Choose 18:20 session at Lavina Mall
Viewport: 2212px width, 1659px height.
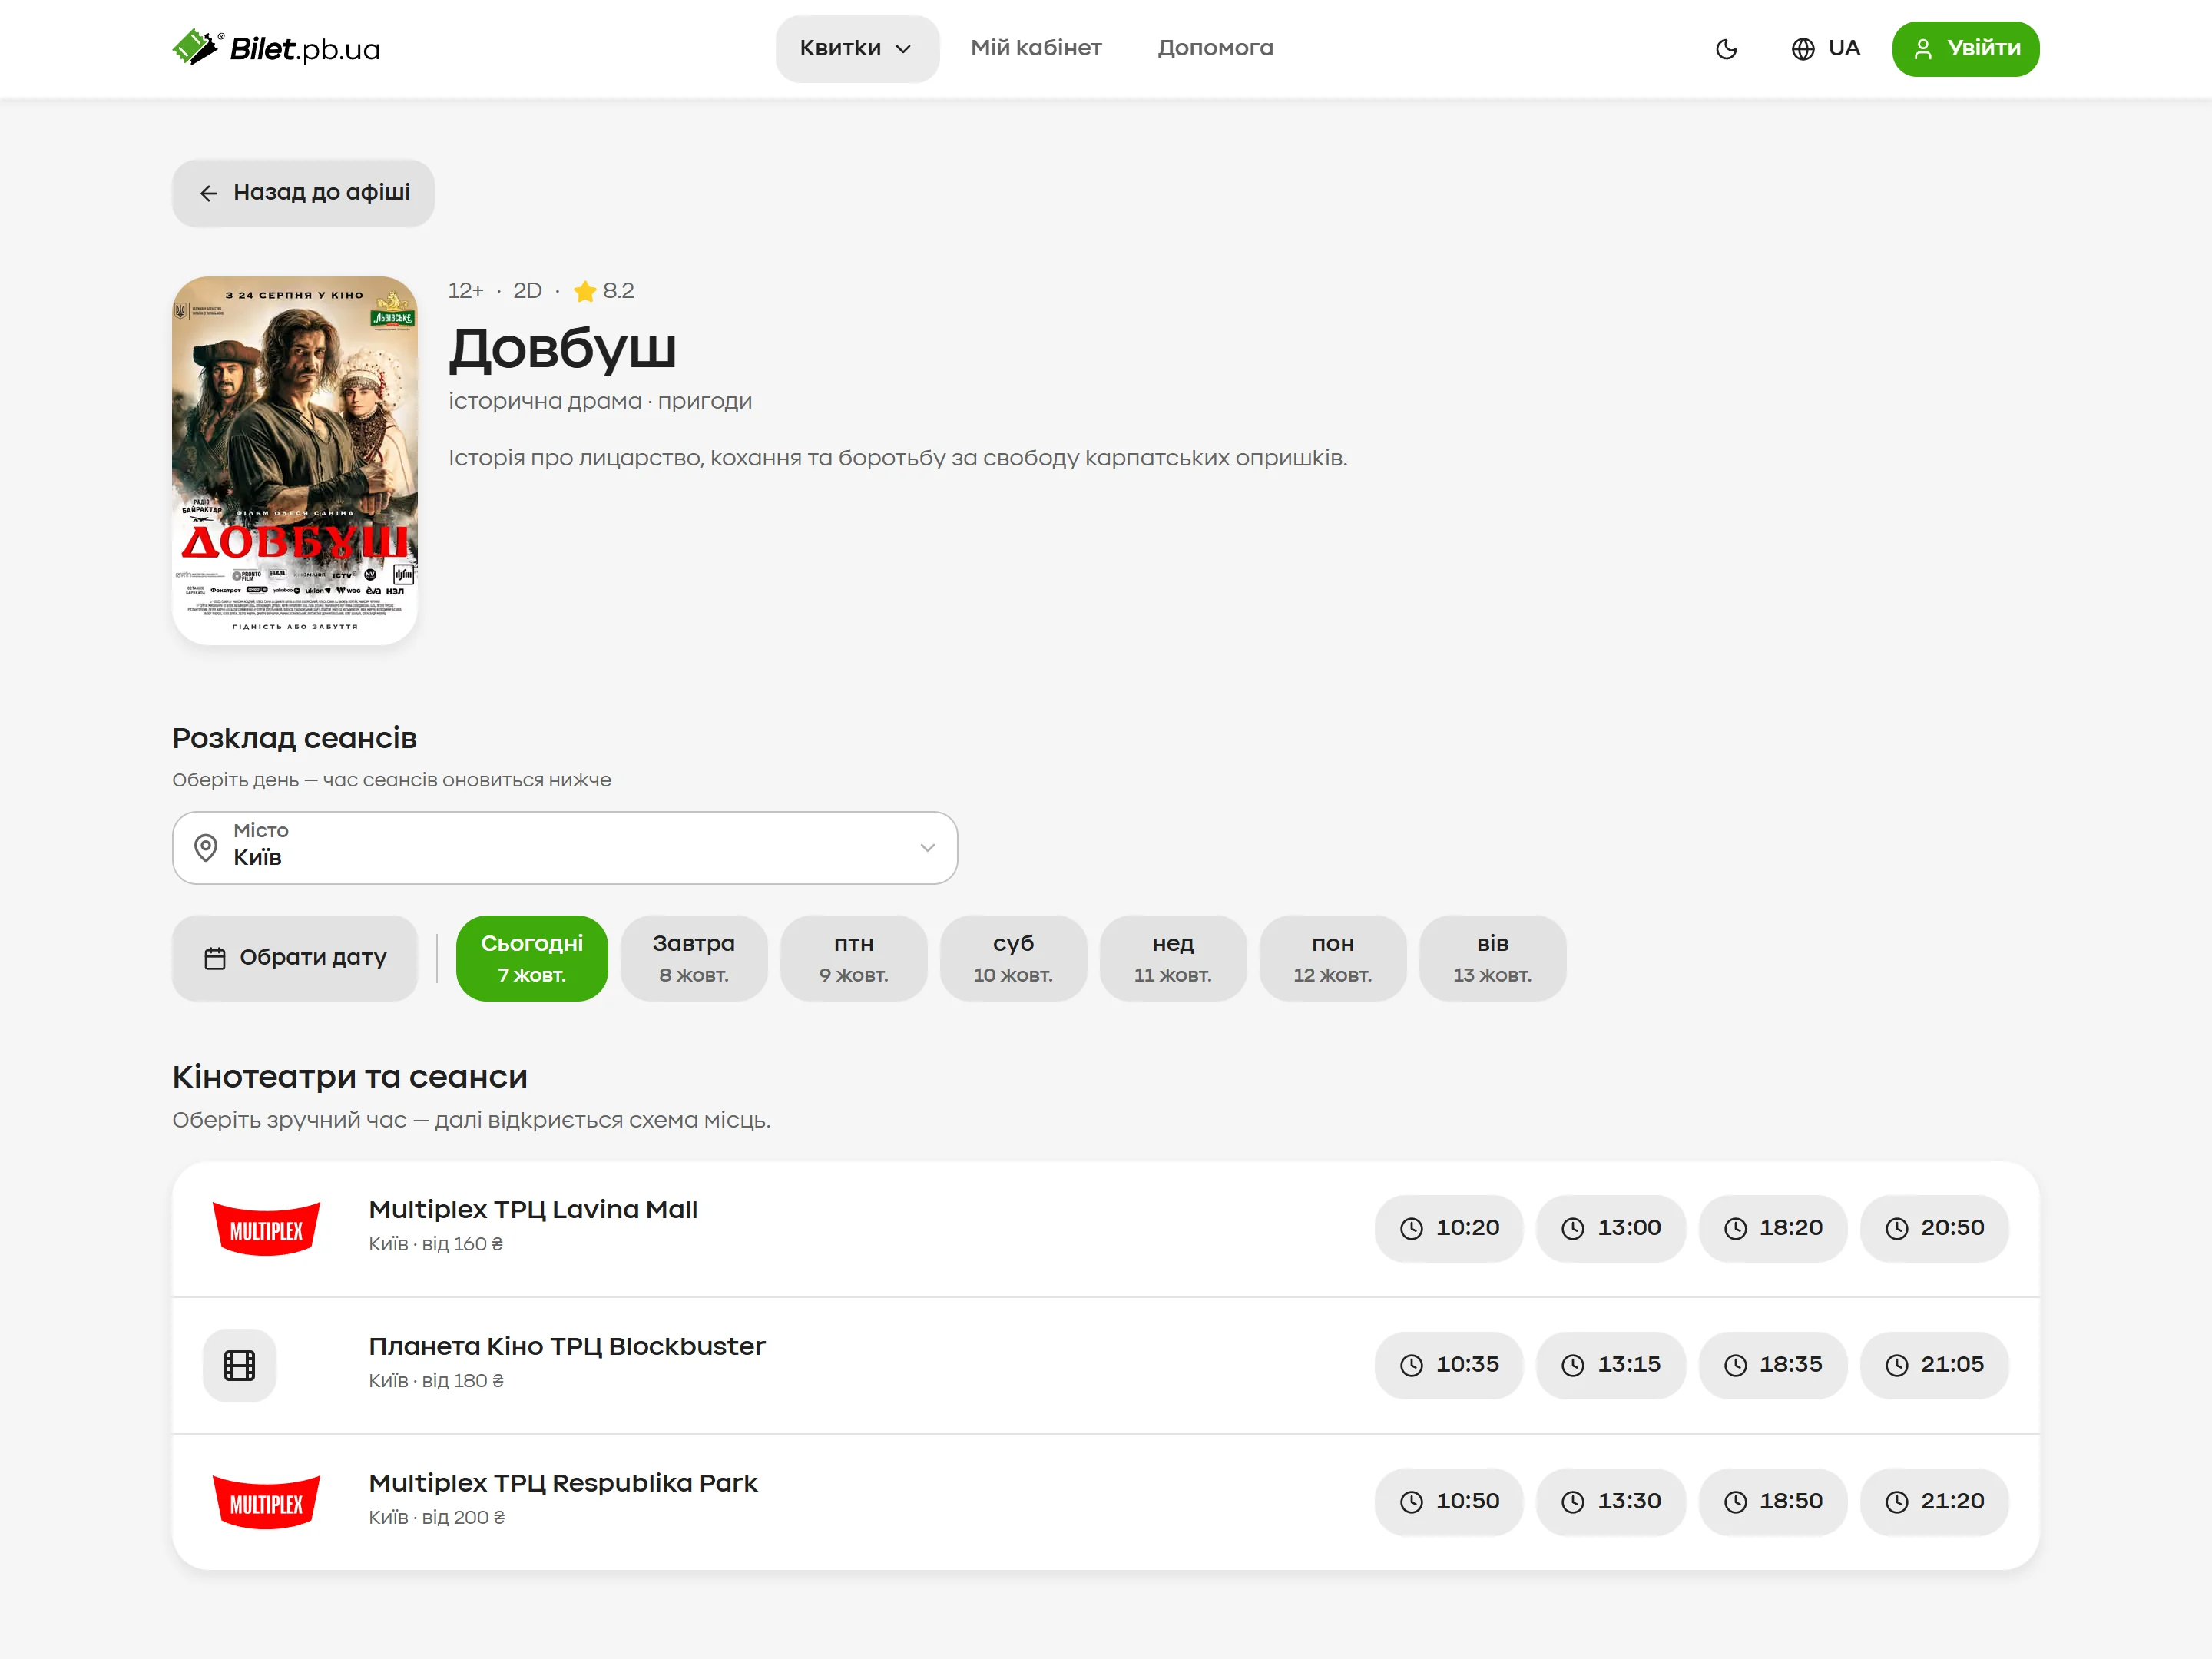[x=1772, y=1229]
